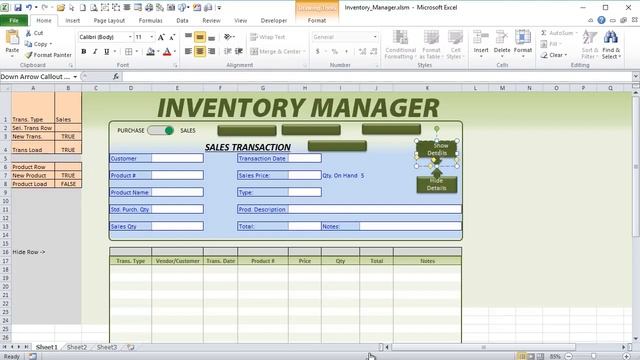Toggle Bold formatting
Viewport: 640px width, 360px height.
click(x=84, y=51)
